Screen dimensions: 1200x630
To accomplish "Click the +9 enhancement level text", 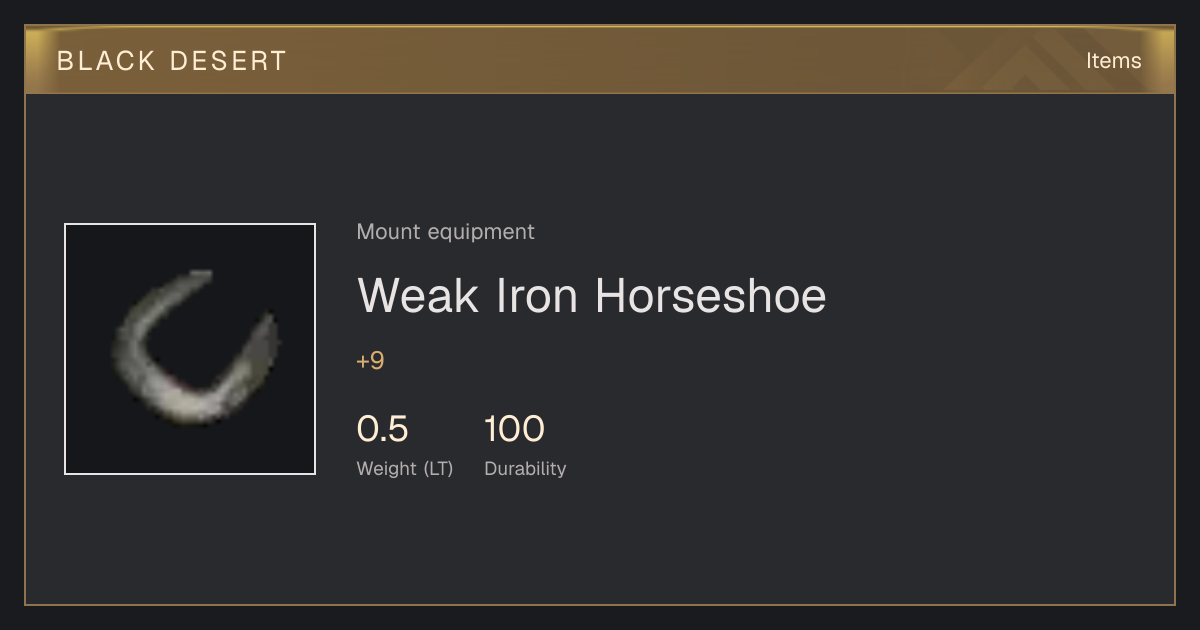I will click(370, 361).
